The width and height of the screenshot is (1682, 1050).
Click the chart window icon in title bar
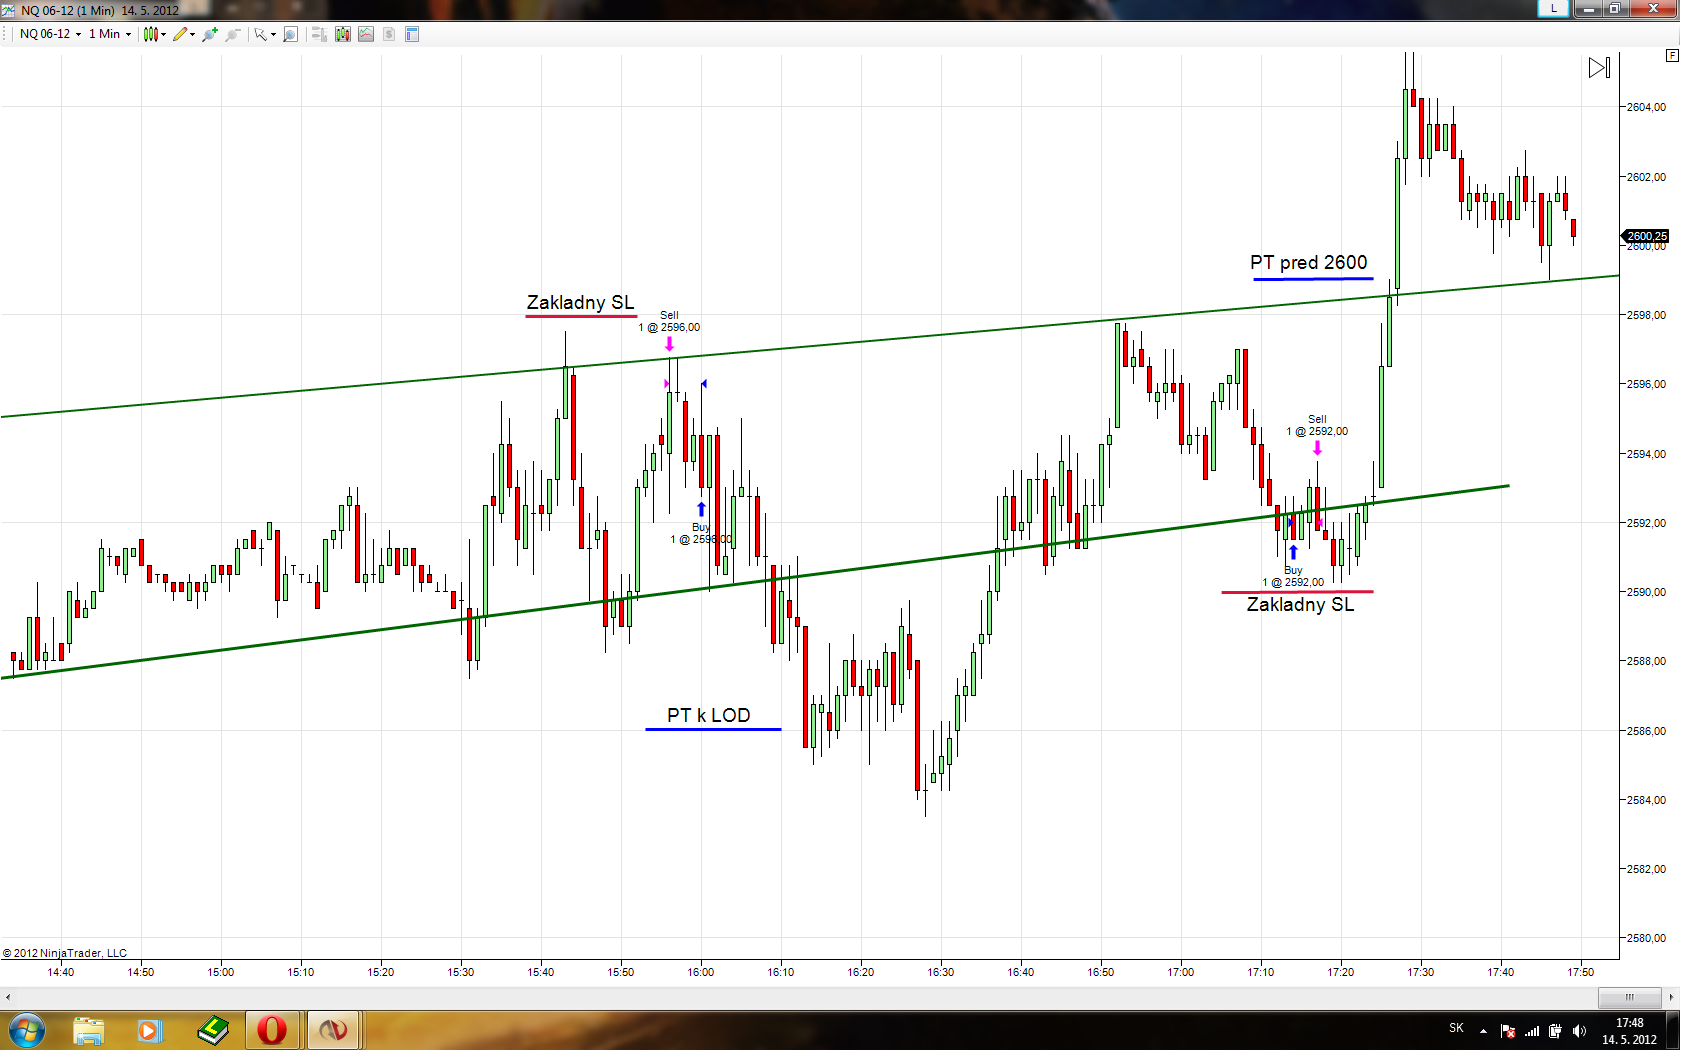click(x=9, y=10)
